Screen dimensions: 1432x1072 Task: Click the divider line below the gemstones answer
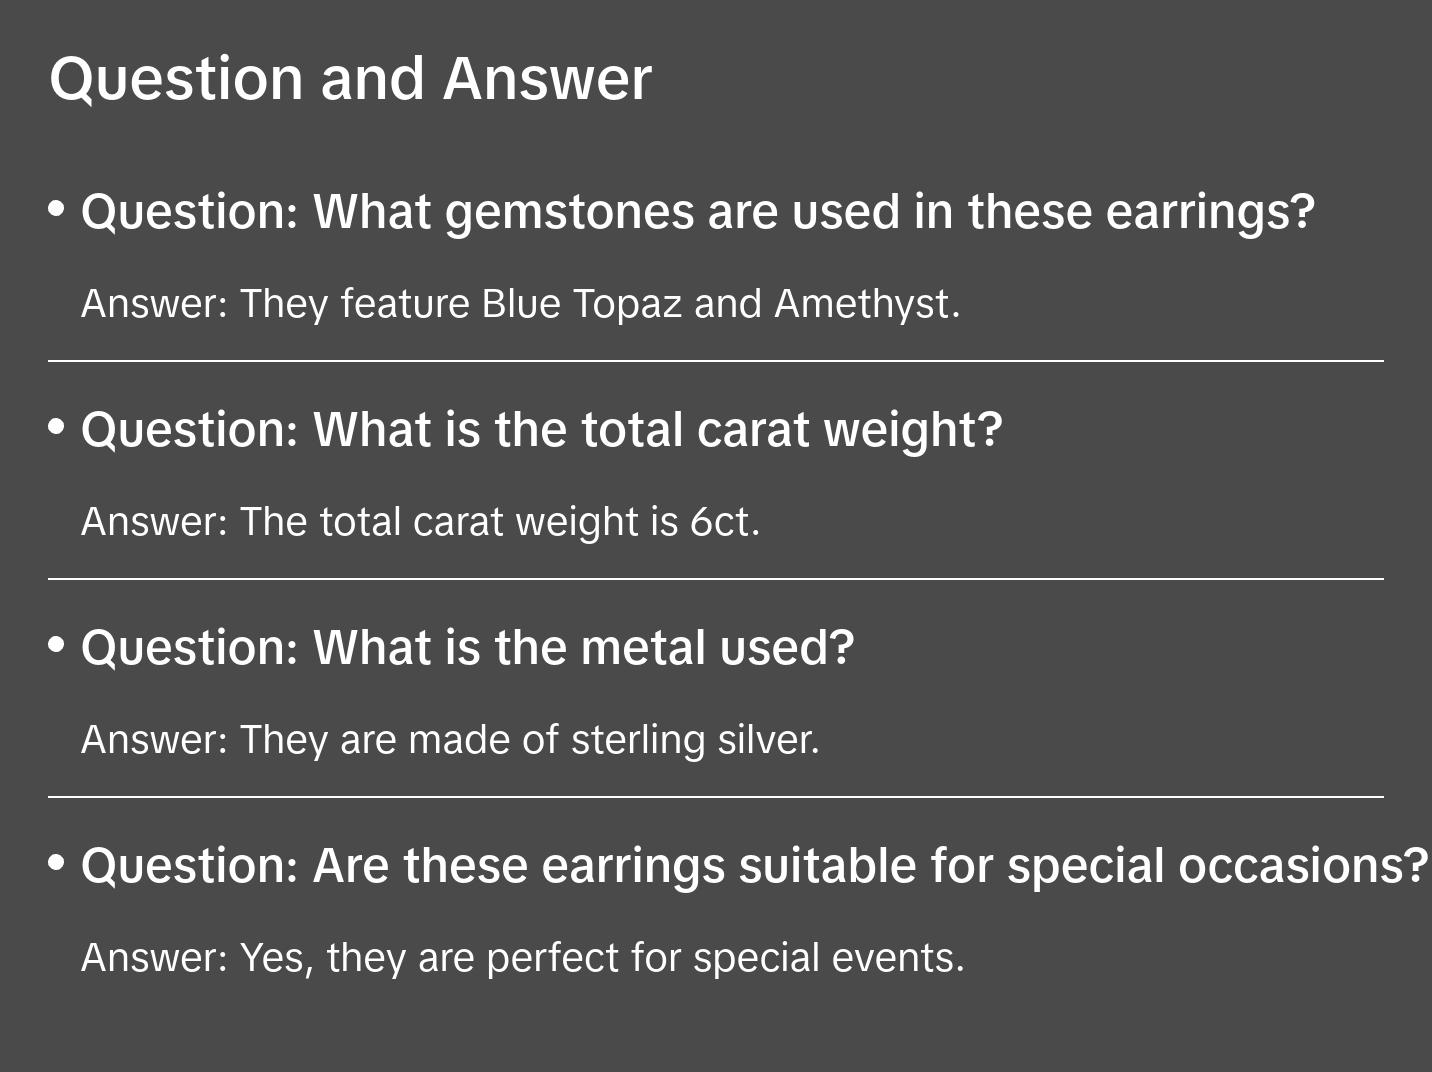[x=716, y=361]
